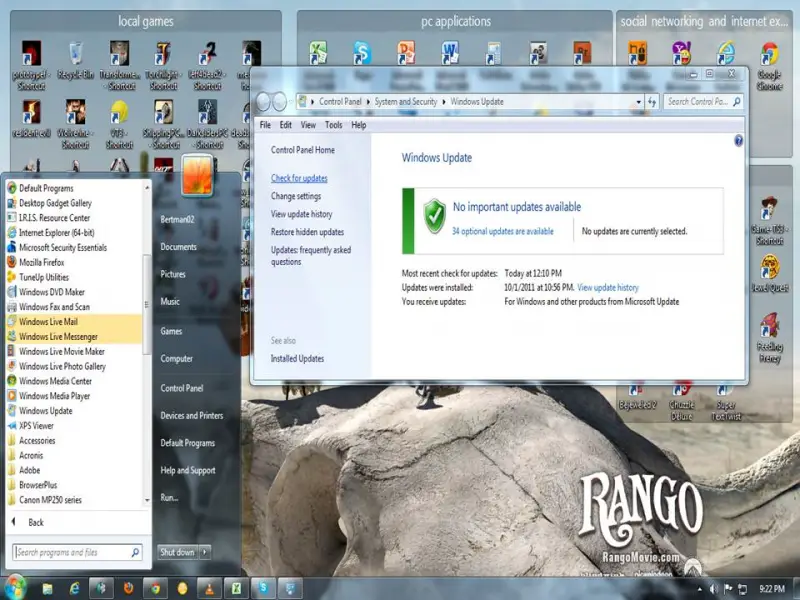Expand the breadcrumb arrow after Control Panel

pos(368,102)
